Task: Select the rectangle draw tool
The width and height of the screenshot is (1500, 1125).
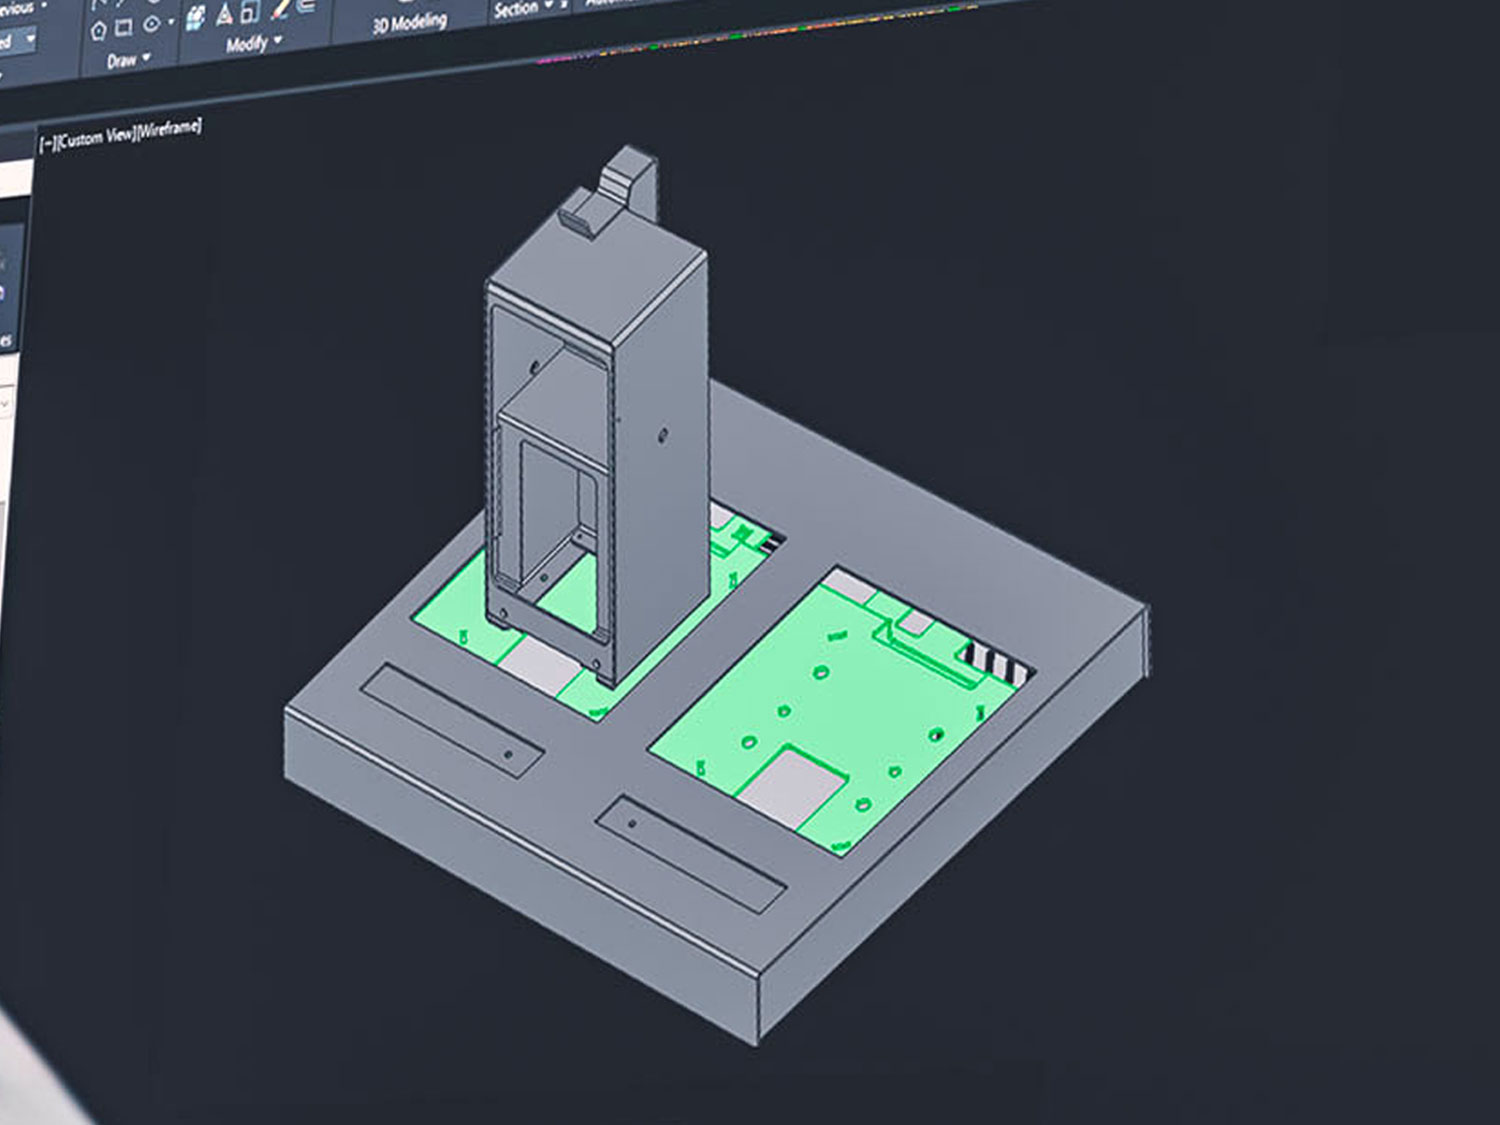Action: coord(124,28)
